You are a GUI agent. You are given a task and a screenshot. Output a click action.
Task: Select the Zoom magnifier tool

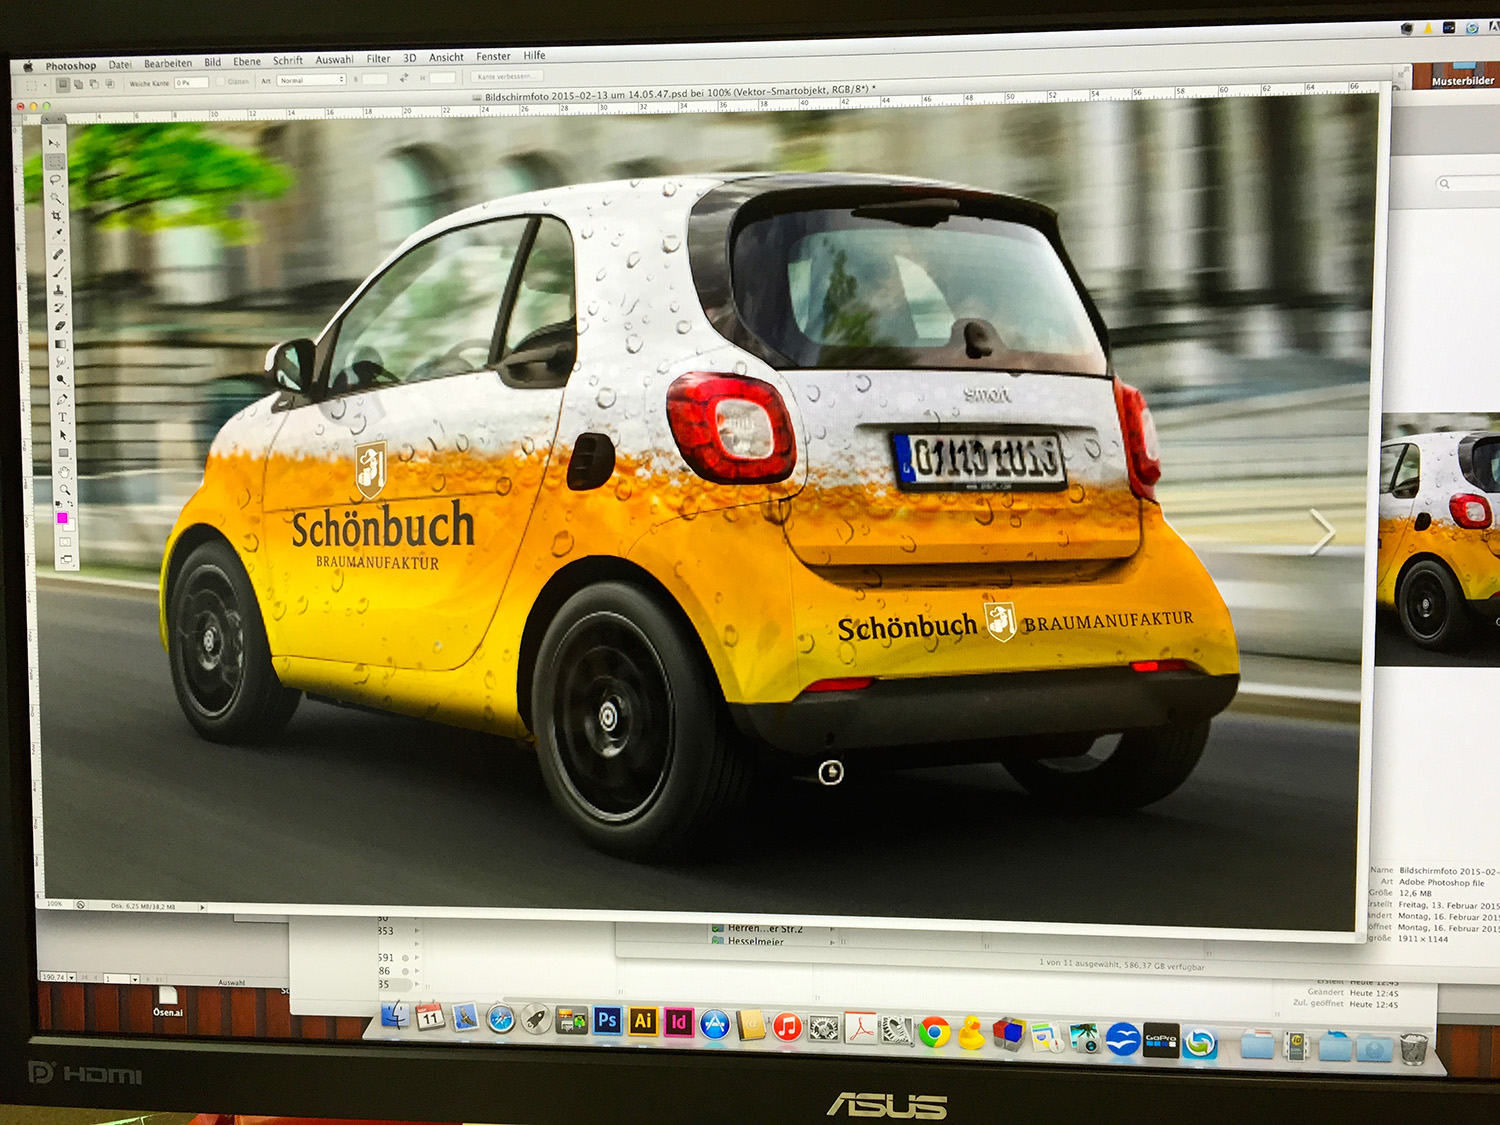pyautogui.click(x=64, y=489)
